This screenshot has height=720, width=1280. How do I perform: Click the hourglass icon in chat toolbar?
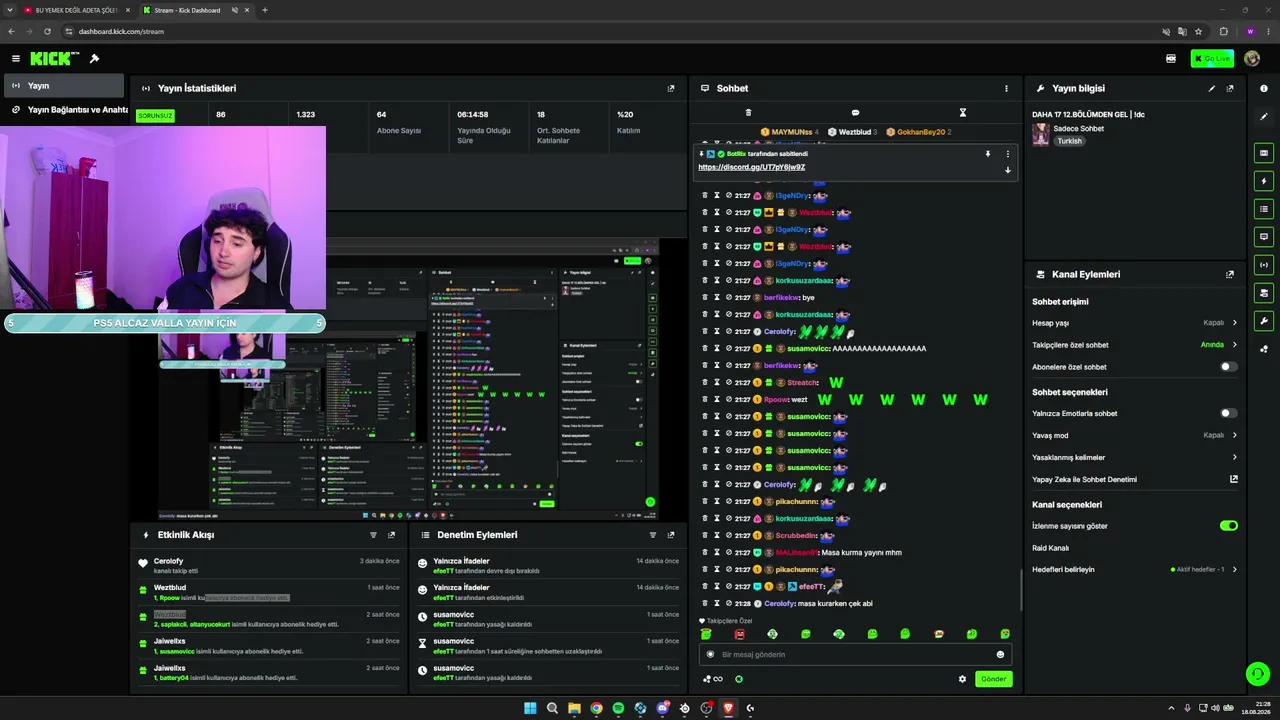click(x=962, y=113)
